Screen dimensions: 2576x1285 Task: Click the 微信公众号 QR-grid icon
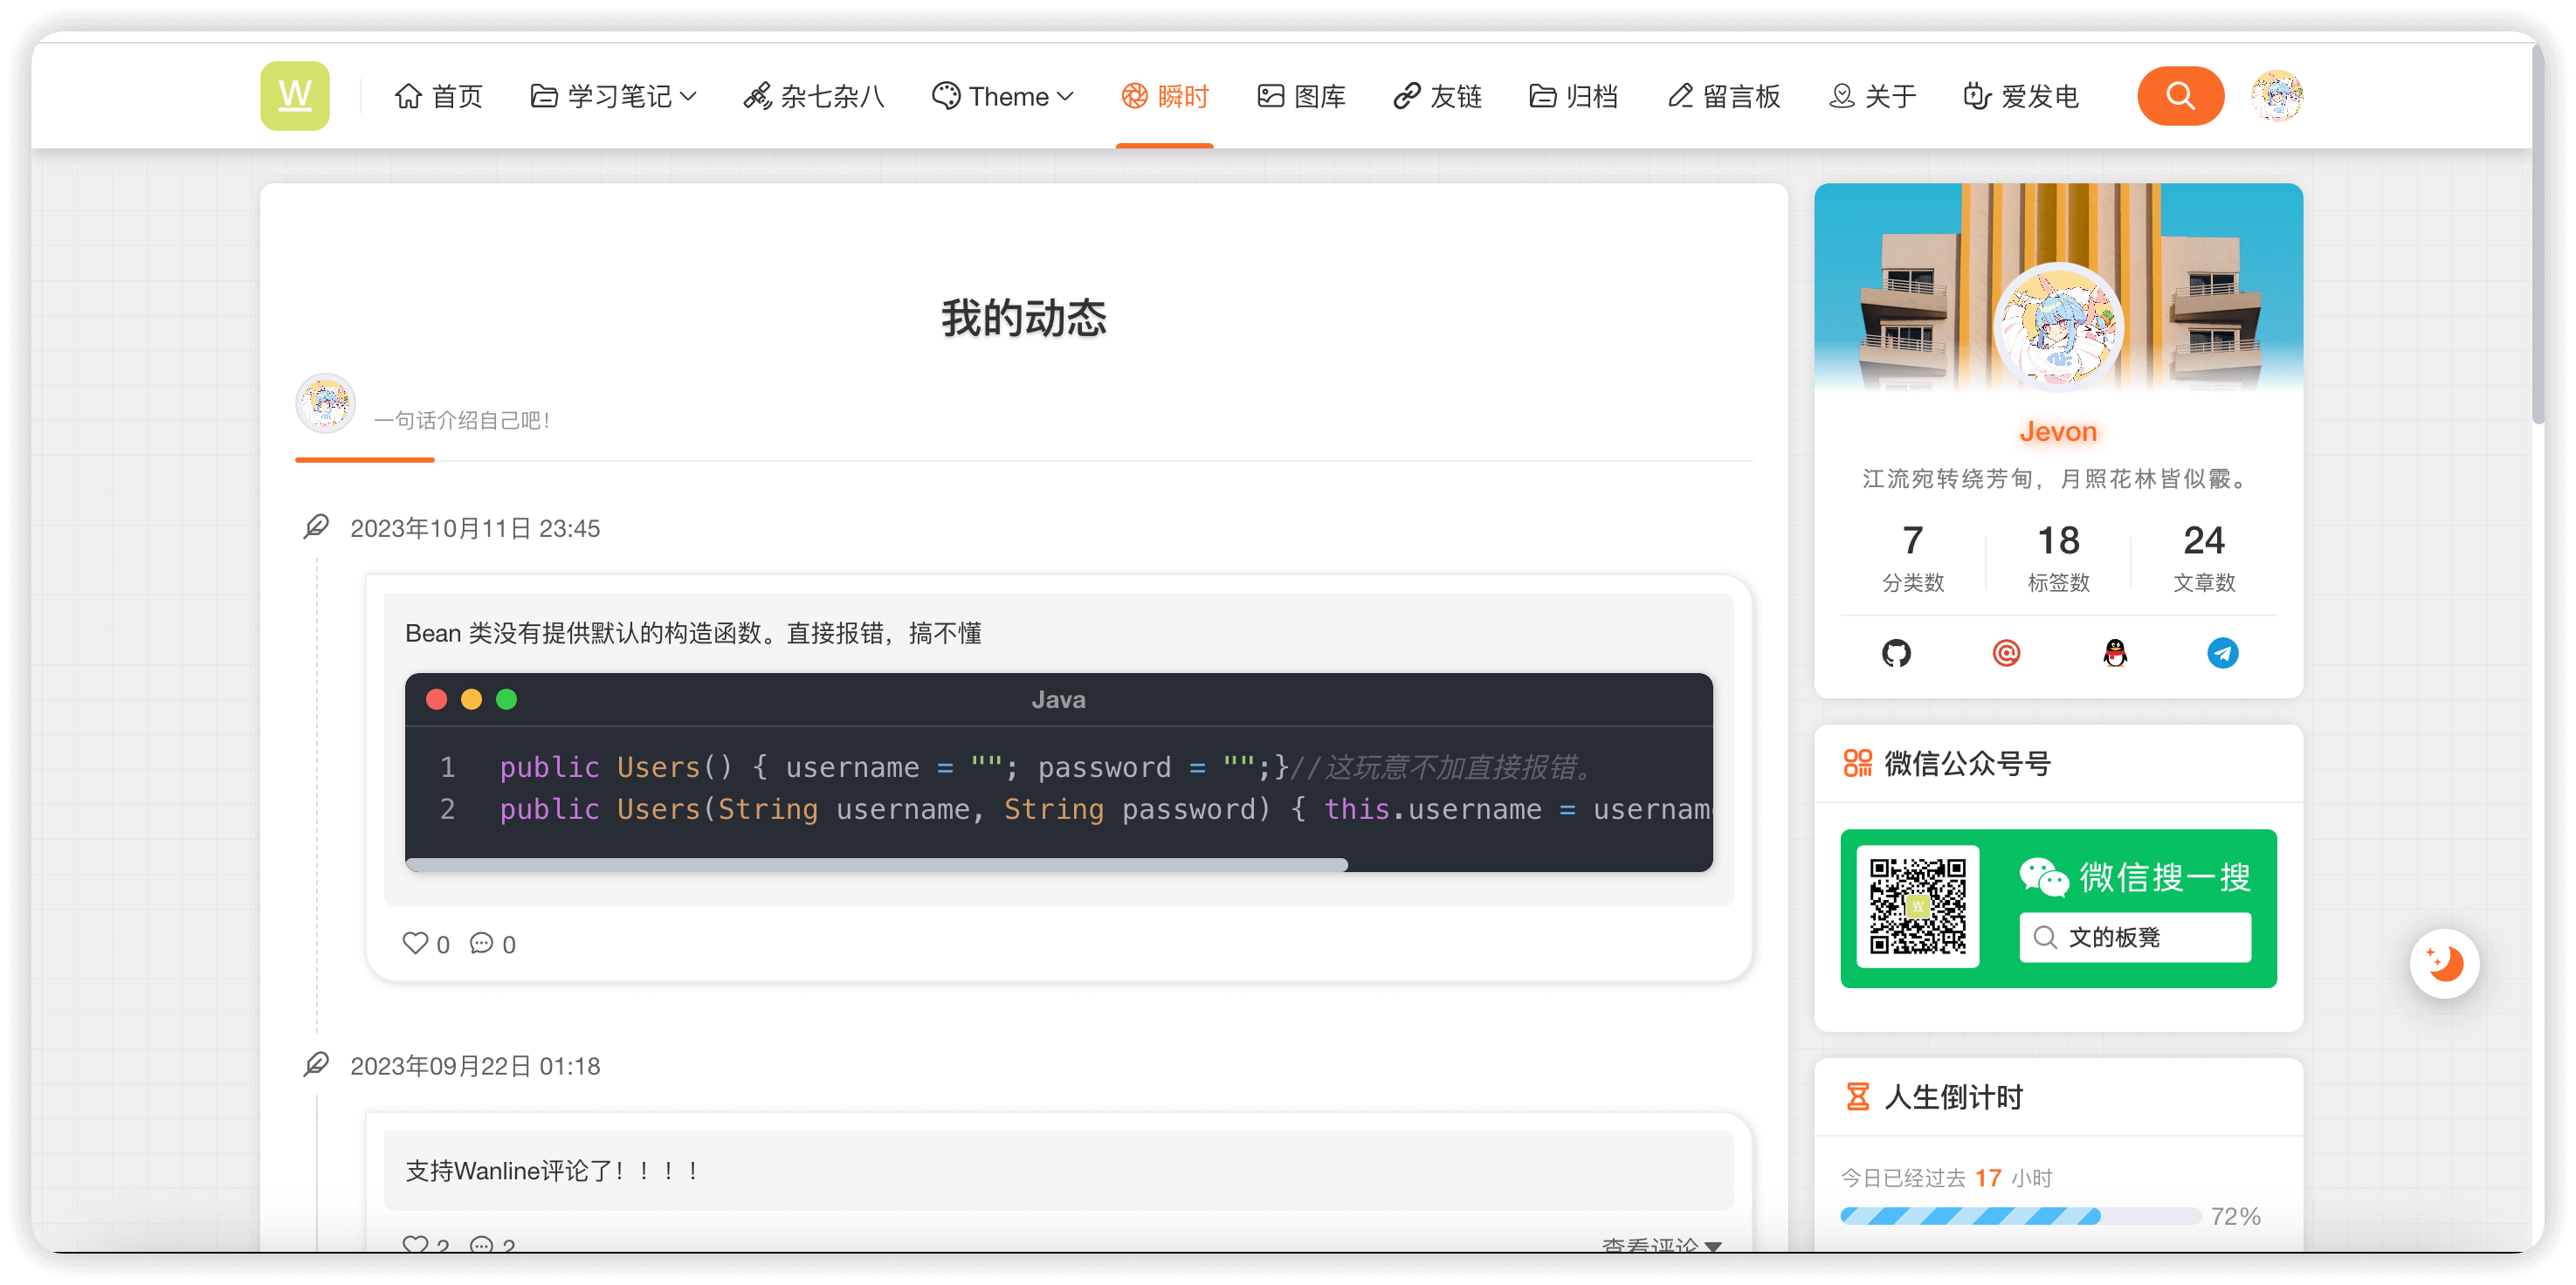click(1857, 763)
